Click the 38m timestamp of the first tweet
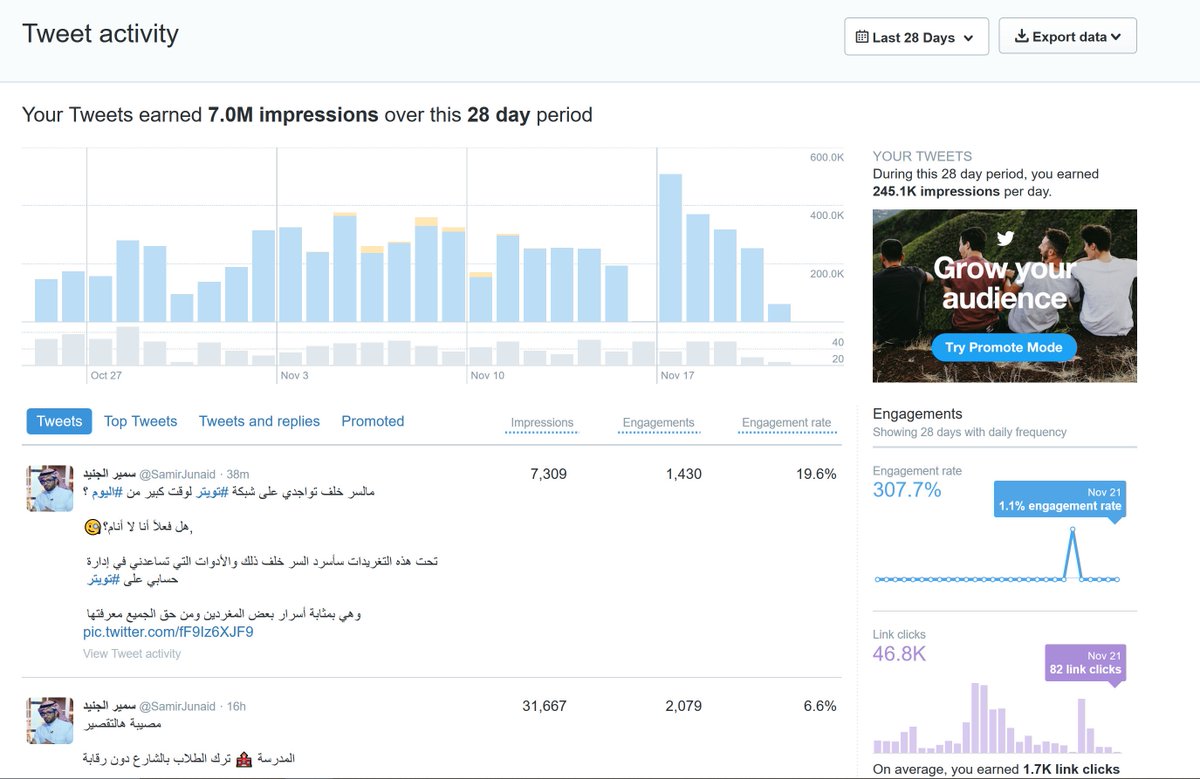Image resolution: width=1200 pixels, height=779 pixels. (x=238, y=474)
